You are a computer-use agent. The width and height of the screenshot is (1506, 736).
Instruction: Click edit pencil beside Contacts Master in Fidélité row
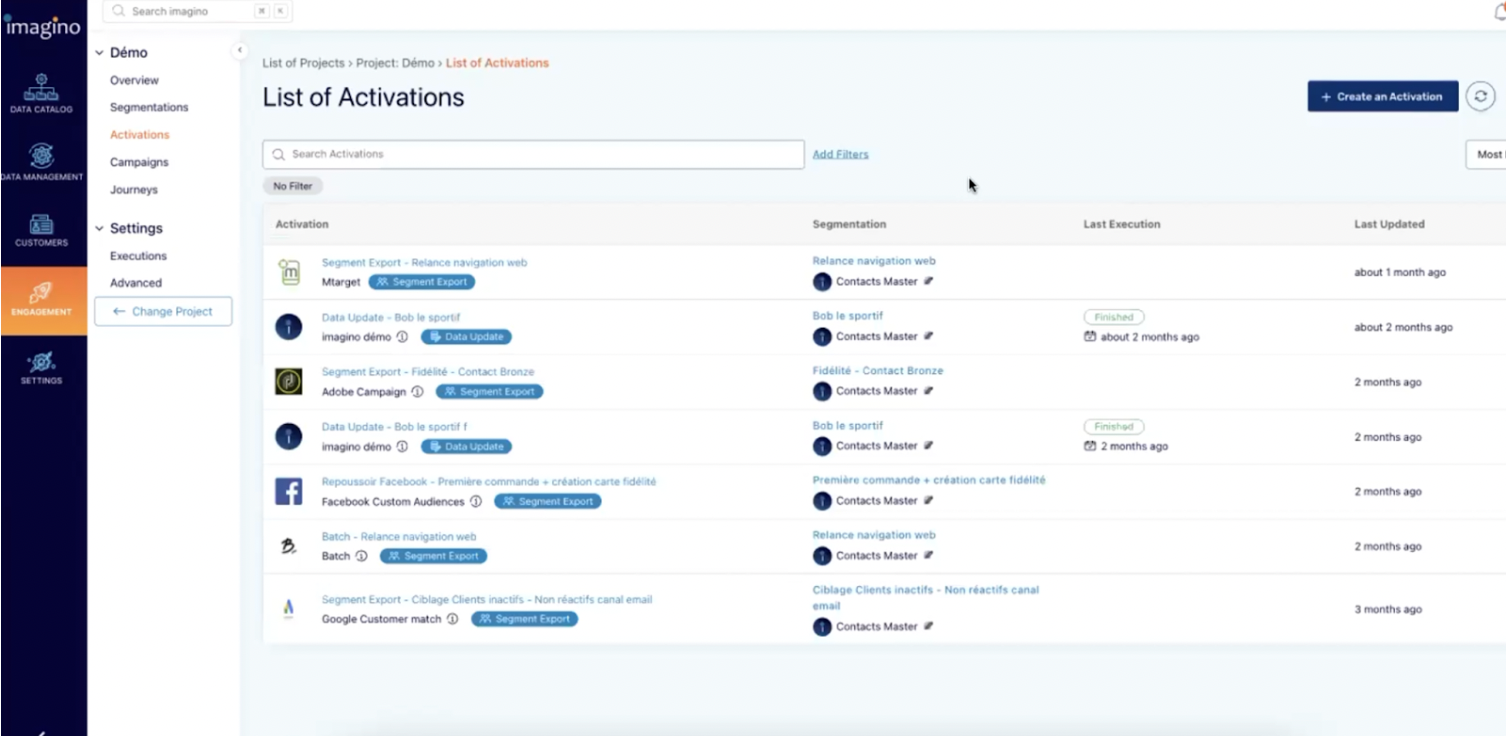point(929,391)
